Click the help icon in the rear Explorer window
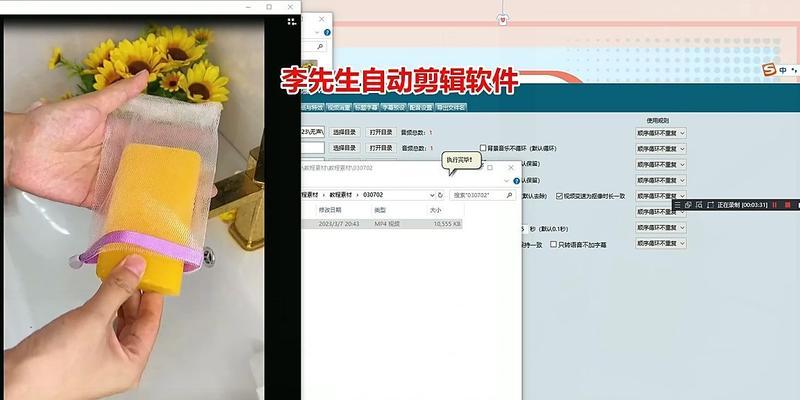Screen dimensions: 800x400 (x=327, y=32)
